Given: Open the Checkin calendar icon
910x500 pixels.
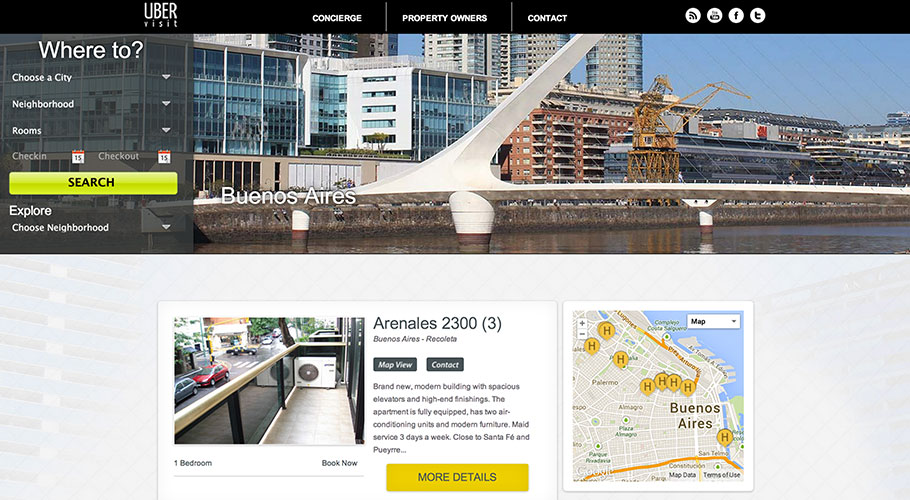Looking at the screenshot, I should coord(78,157).
